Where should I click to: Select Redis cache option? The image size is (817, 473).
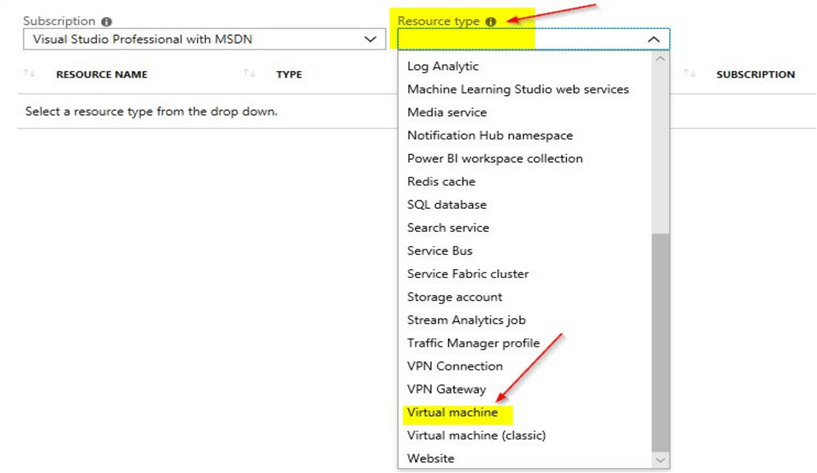[441, 181]
